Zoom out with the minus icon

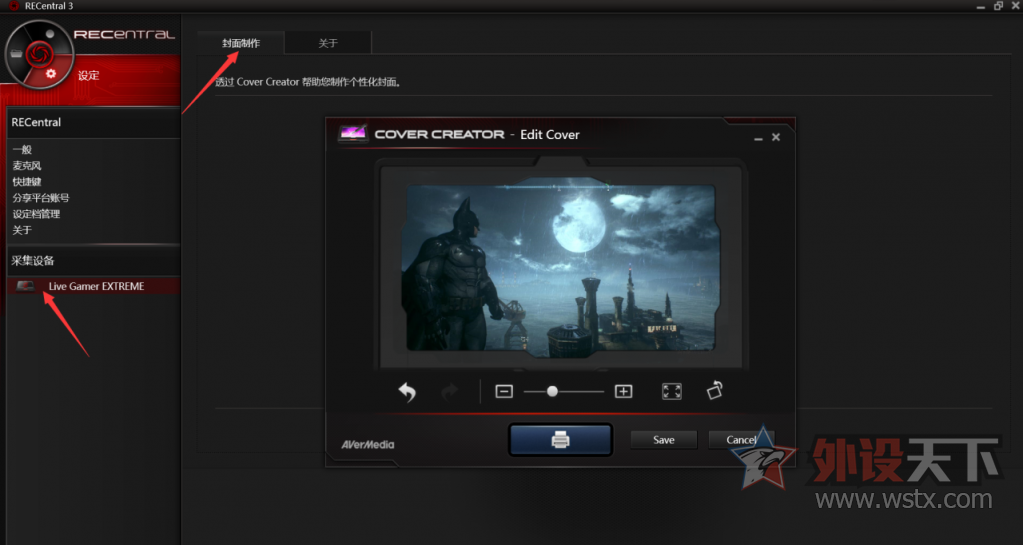pyautogui.click(x=504, y=391)
